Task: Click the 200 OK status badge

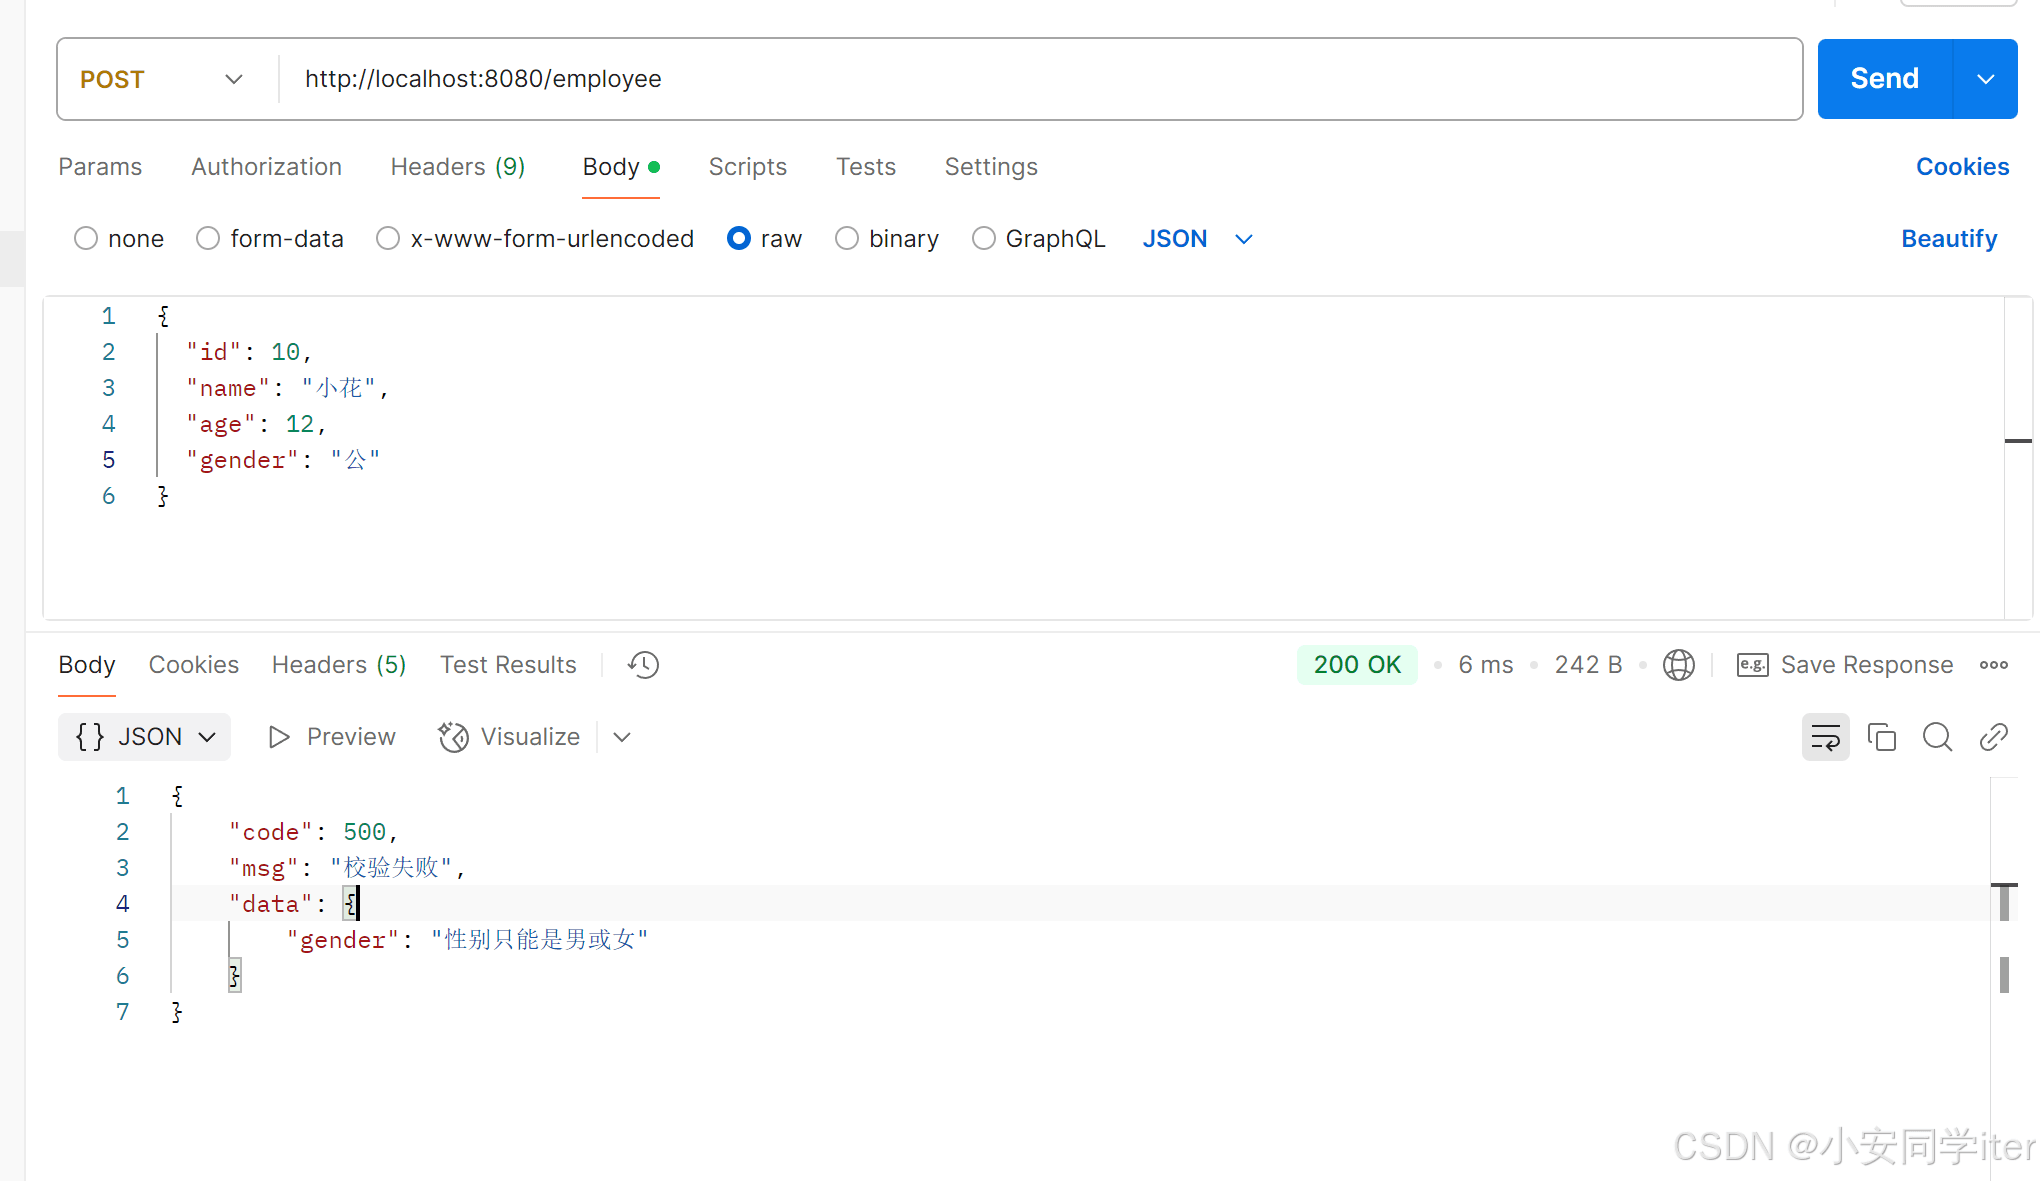Action: (1357, 665)
